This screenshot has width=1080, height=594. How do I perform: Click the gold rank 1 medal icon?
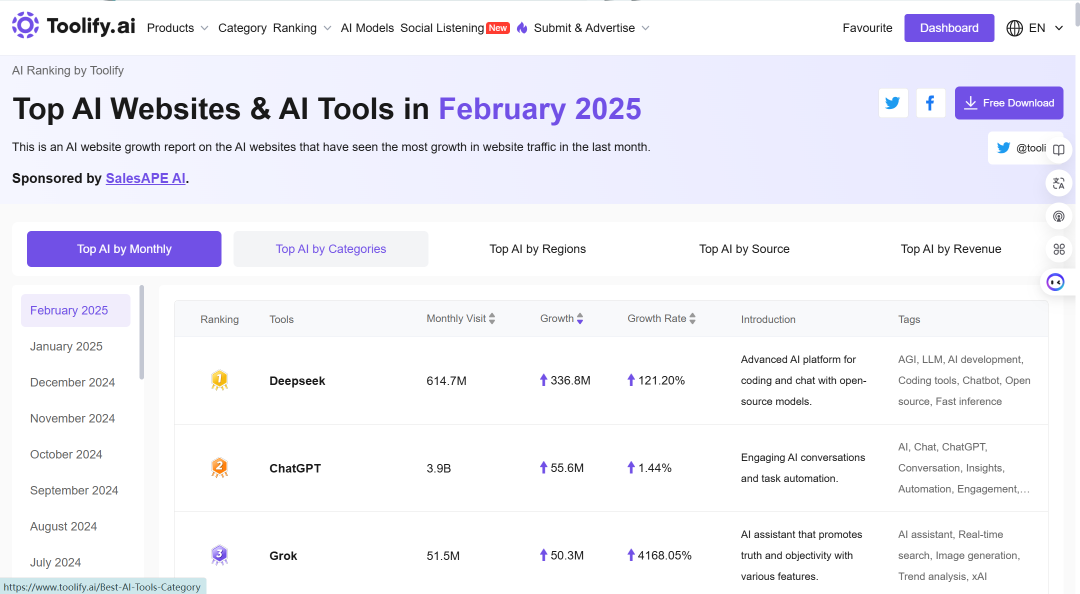pos(219,380)
